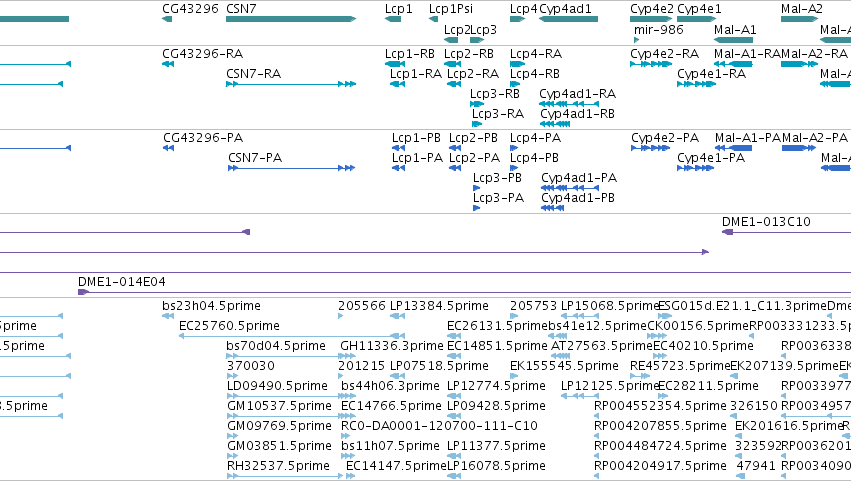Image resolution: width=851 pixels, height=481 pixels.
Task: Select the Lcp1-PB protein label
Action: coord(416,138)
